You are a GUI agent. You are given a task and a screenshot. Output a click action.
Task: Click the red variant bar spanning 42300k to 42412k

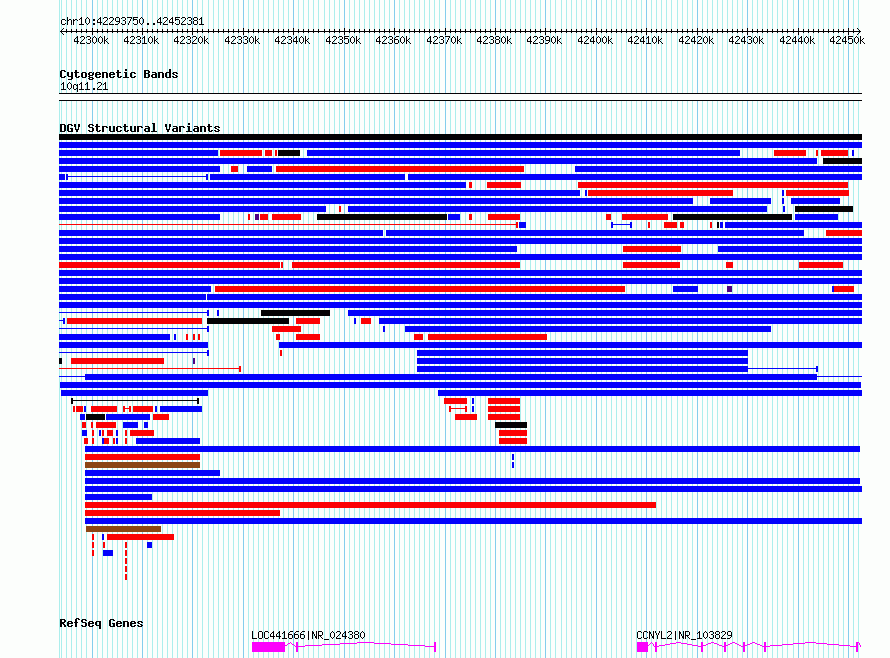(x=371, y=505)
